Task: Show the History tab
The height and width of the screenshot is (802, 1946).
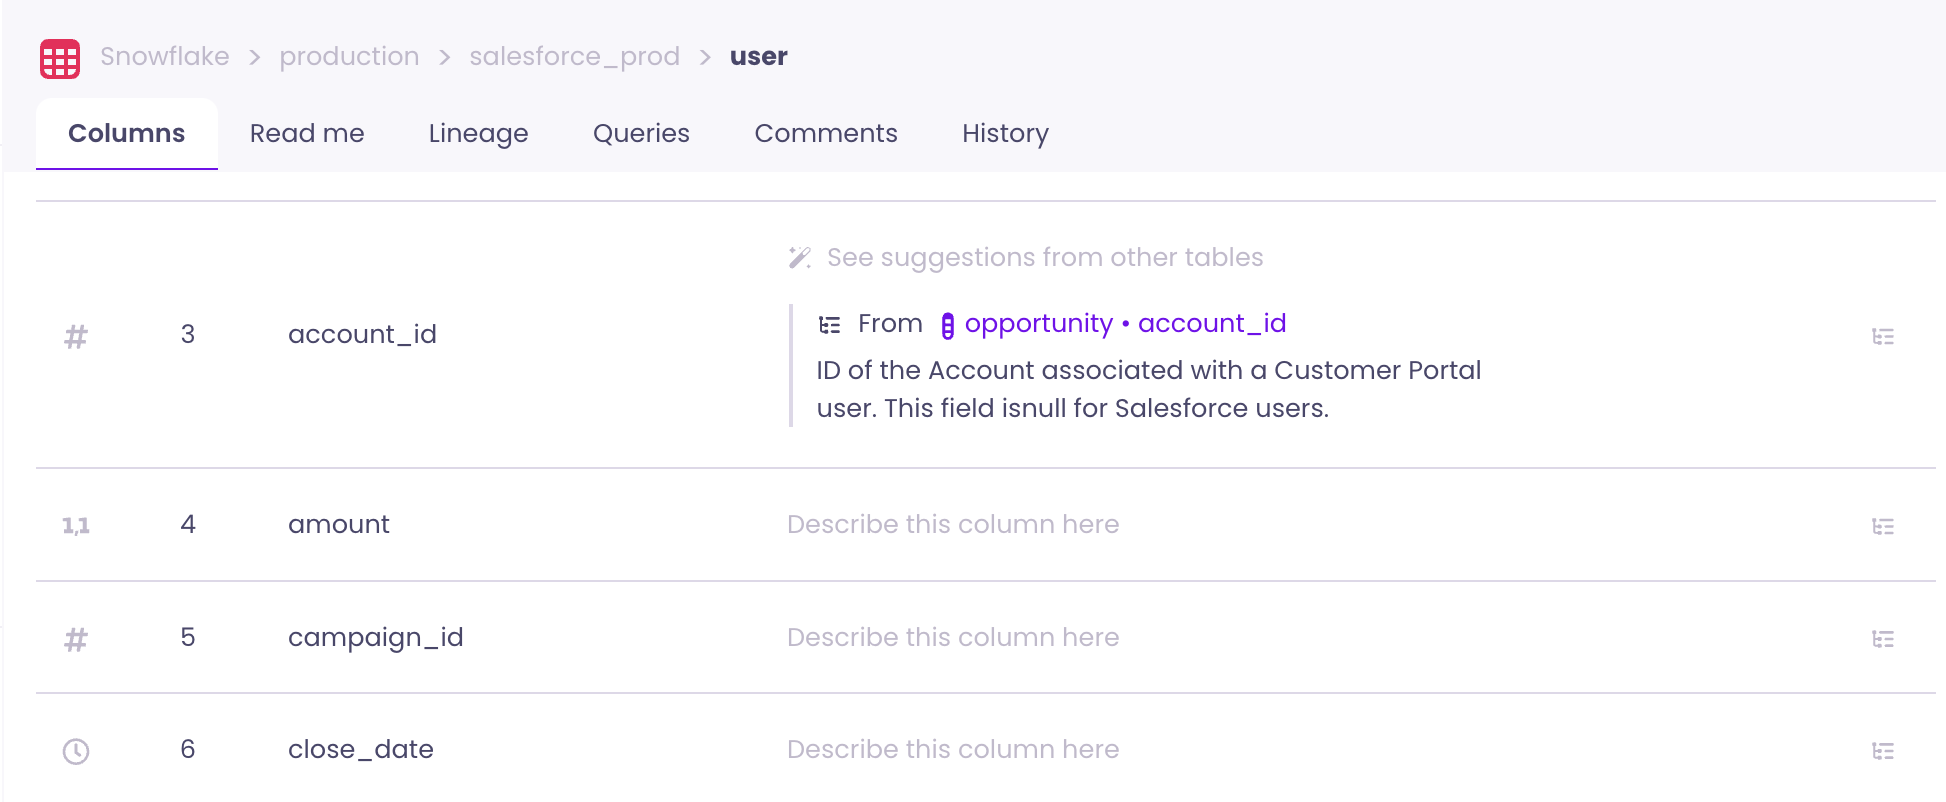Action: [x=1005, y=134]
